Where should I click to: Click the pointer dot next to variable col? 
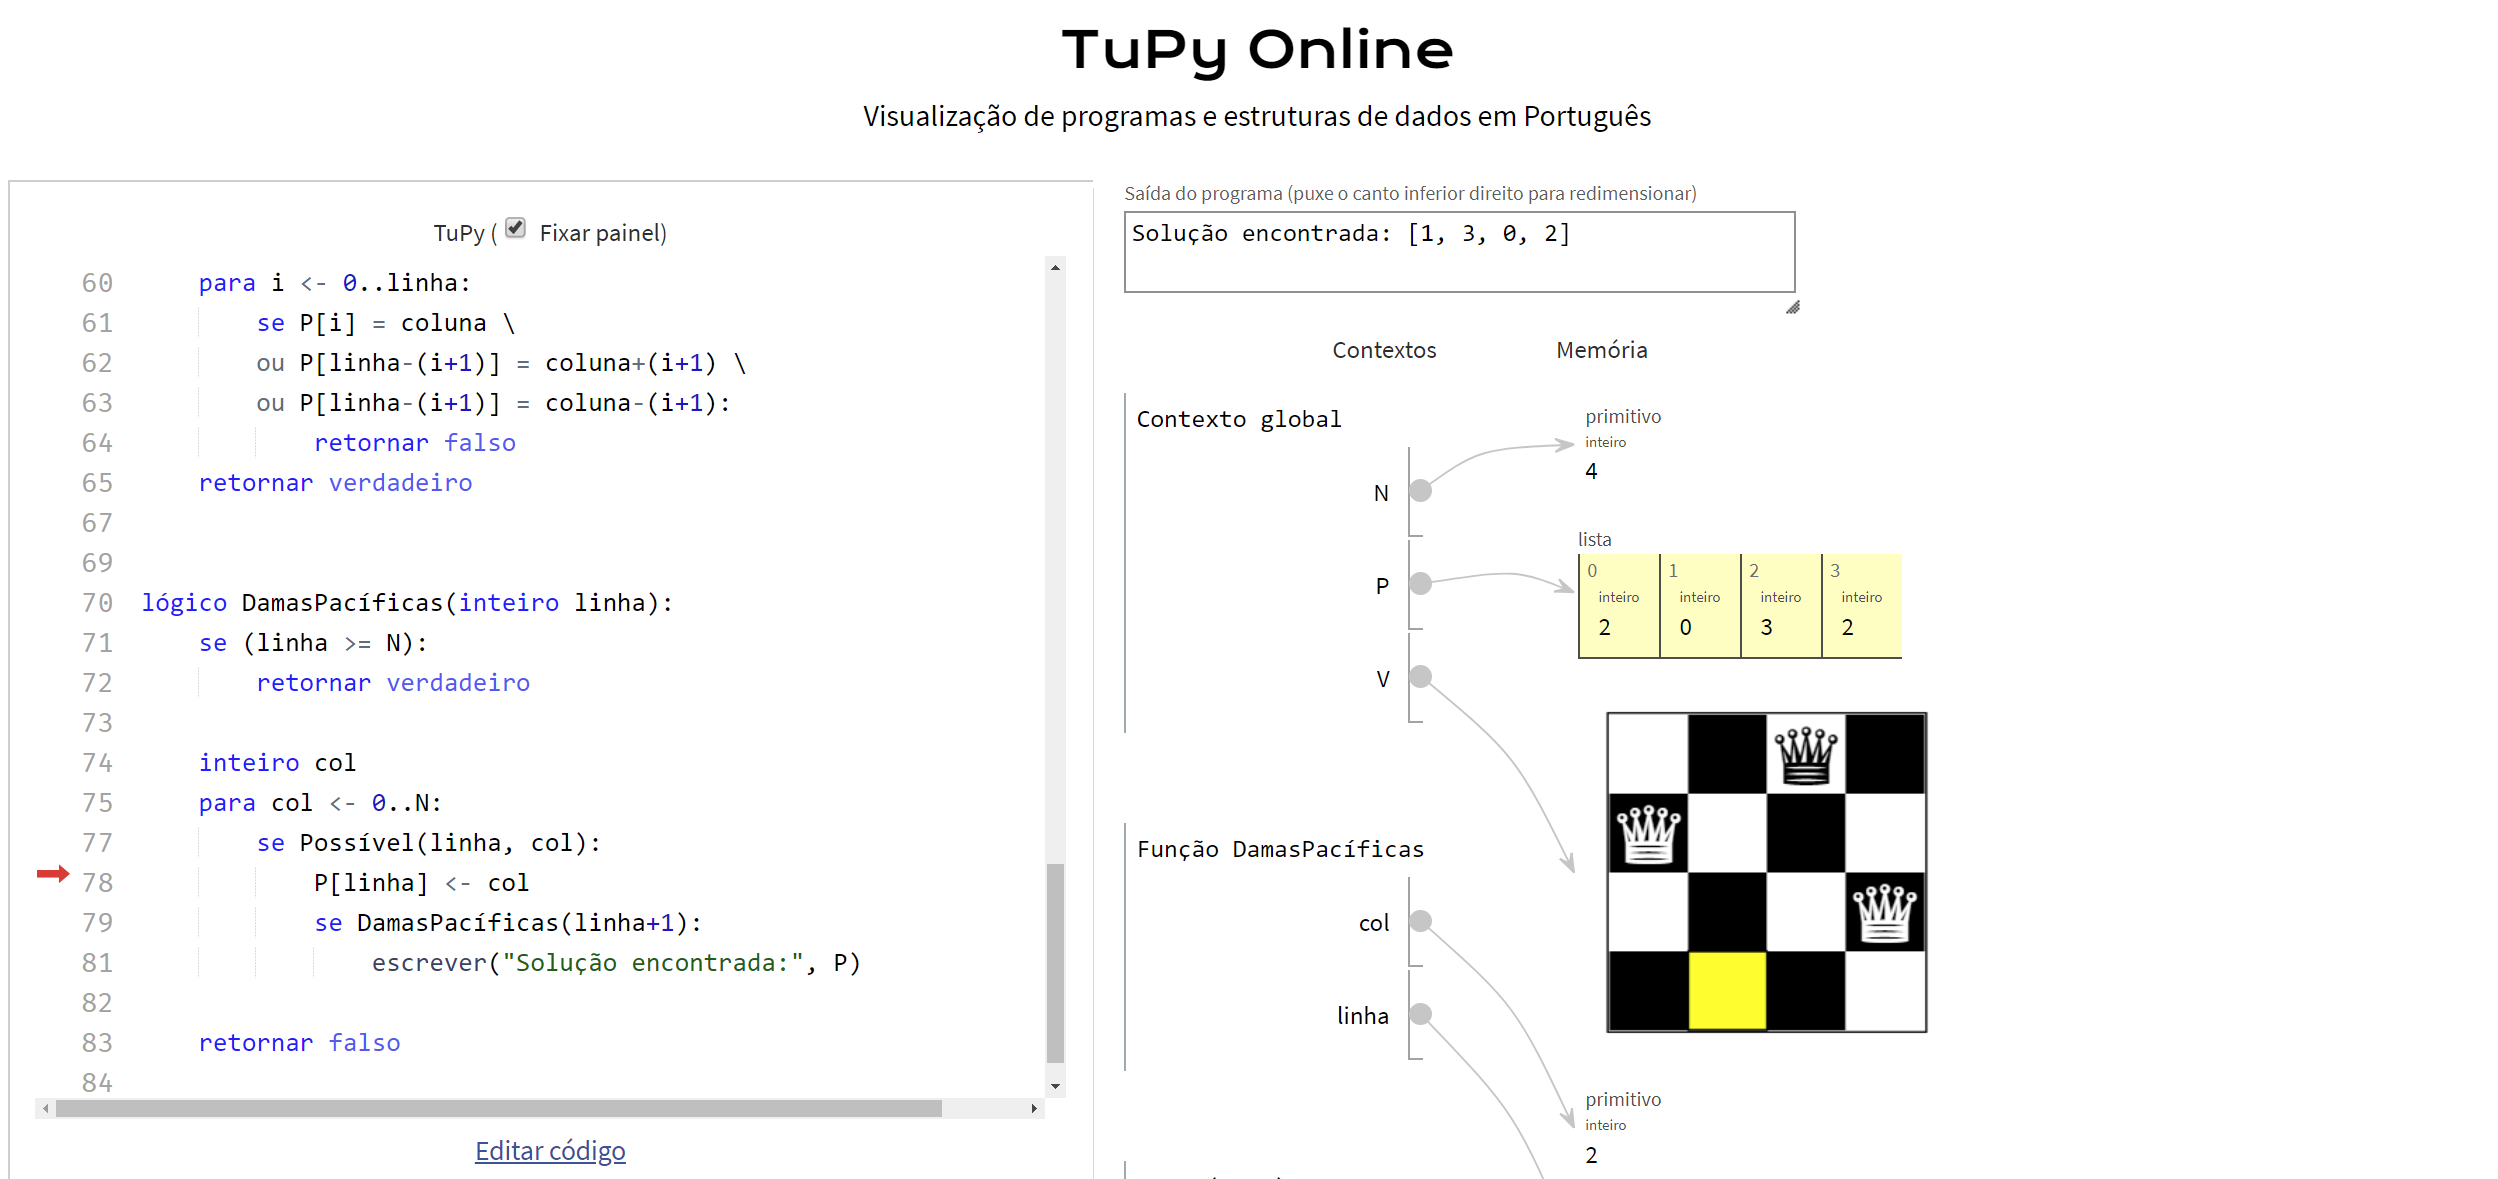tap(1420, 921)
